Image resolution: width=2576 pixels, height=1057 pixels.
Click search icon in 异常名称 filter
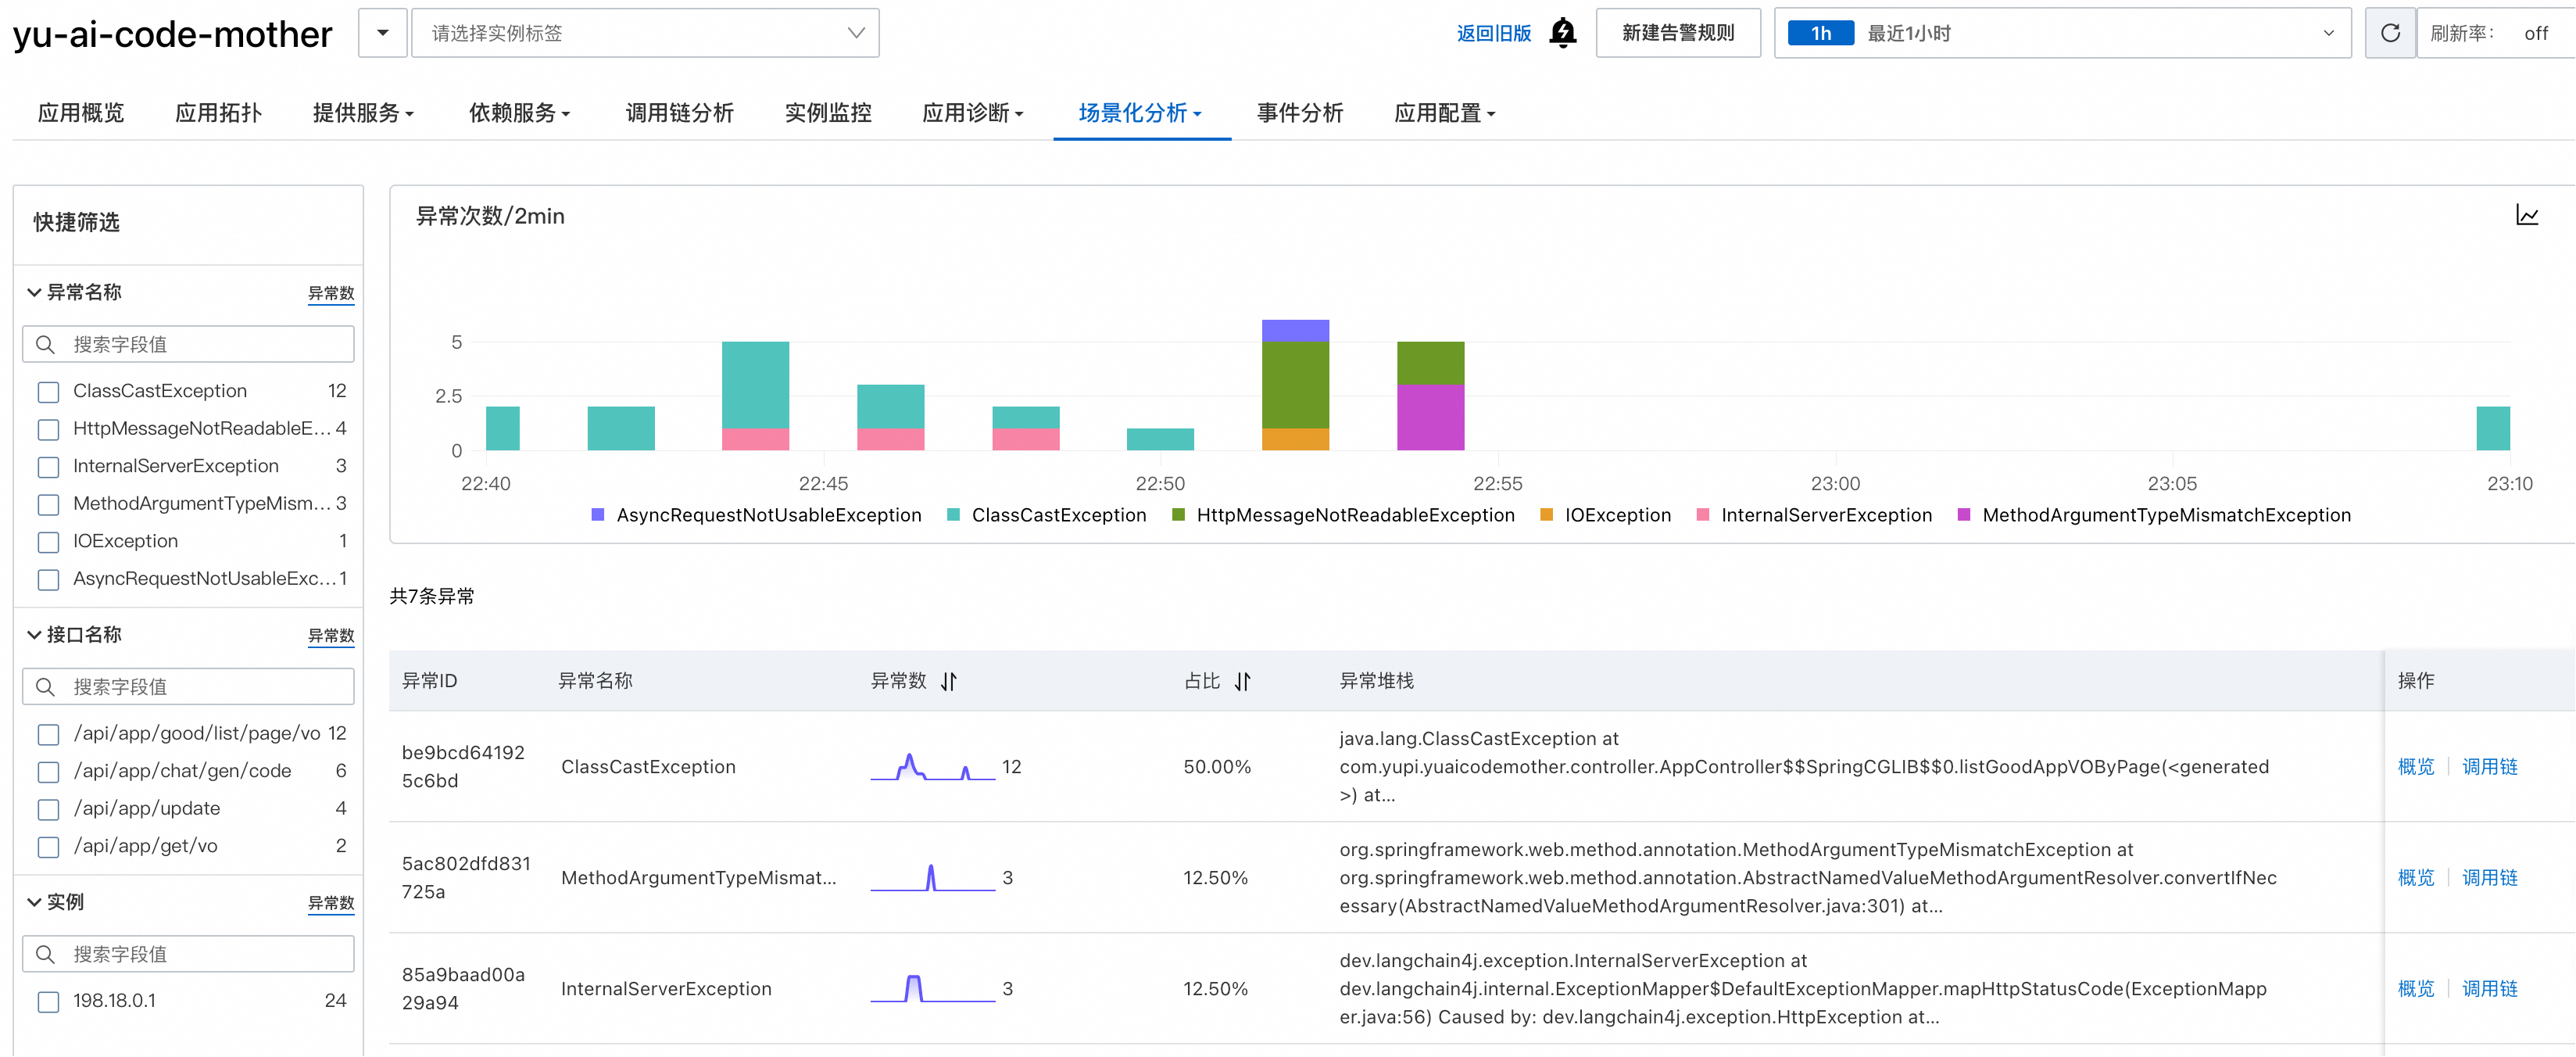(x=45, y=345)
